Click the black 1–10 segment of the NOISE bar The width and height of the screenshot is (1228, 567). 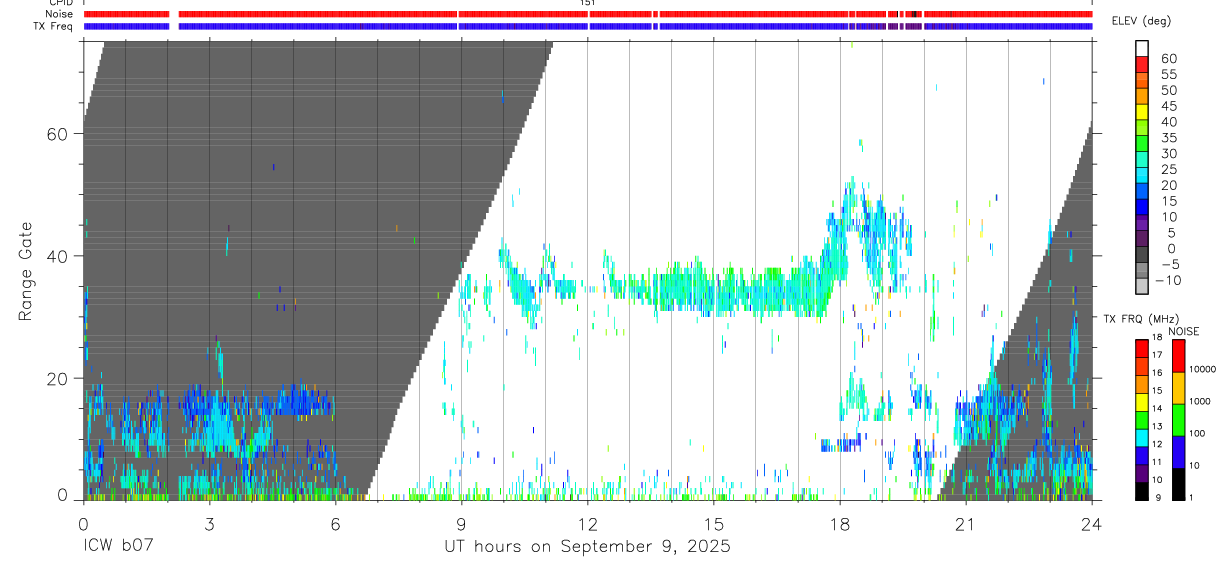[x=1179, y=483]
